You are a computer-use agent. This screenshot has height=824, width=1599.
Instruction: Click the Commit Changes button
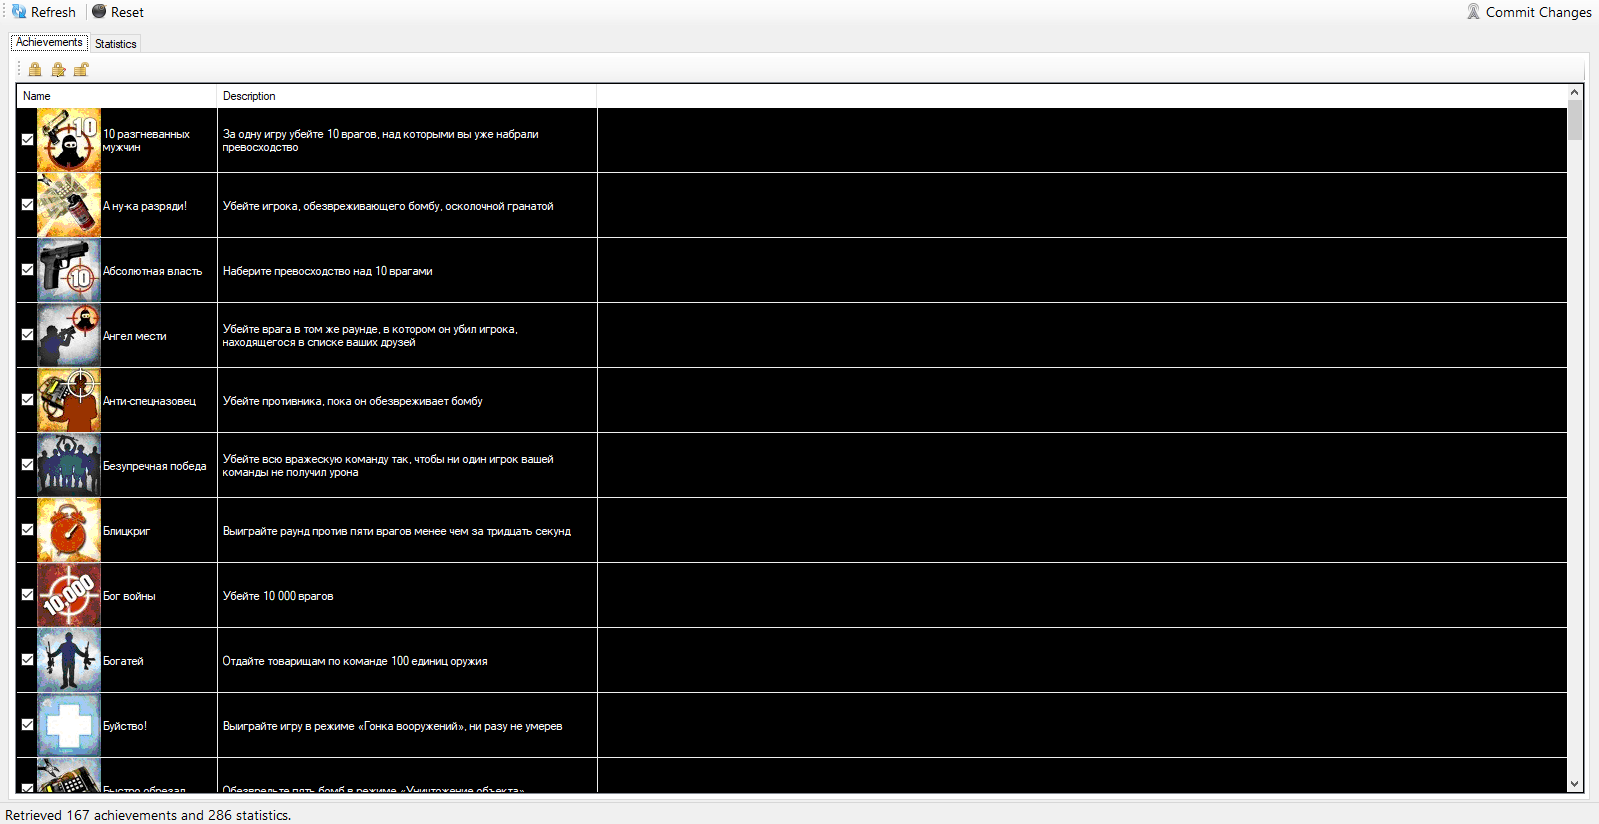point(1528,12)
